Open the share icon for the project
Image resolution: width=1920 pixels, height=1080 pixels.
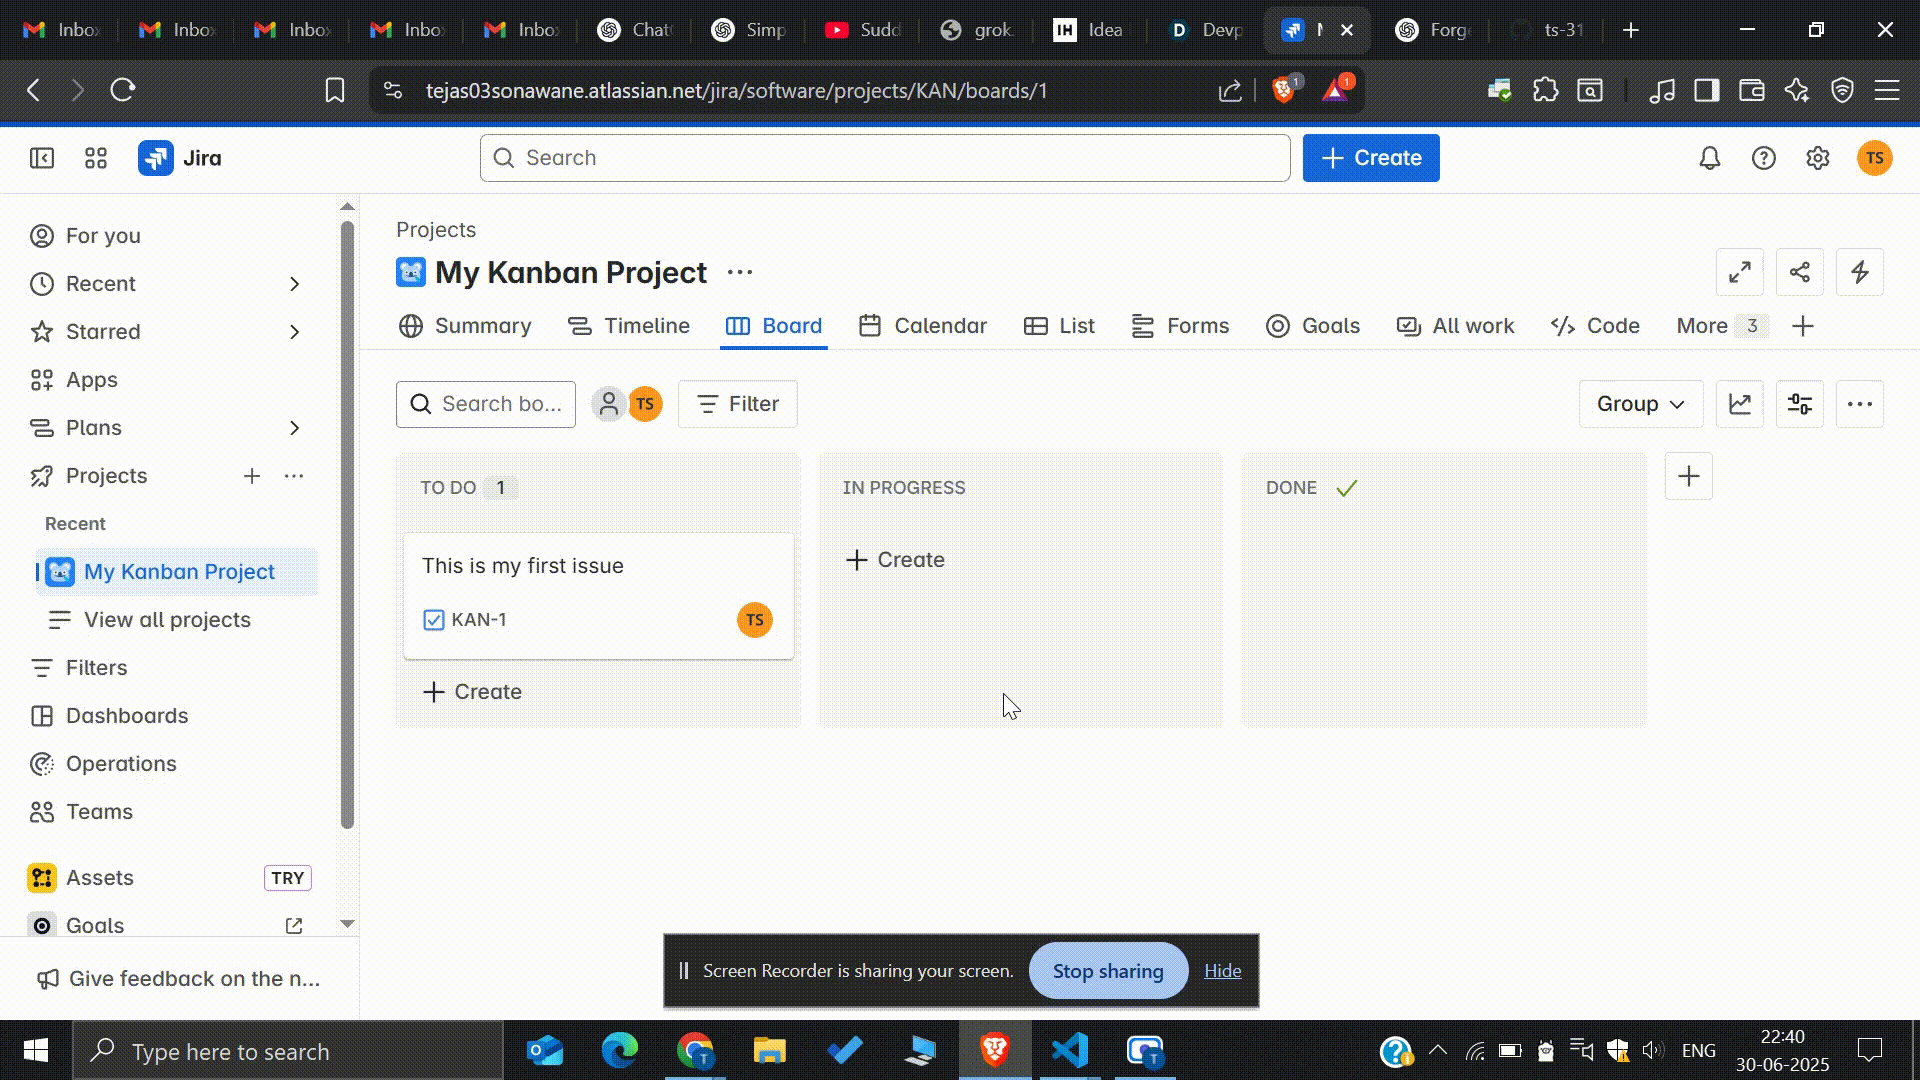[x=1800, y=272]
